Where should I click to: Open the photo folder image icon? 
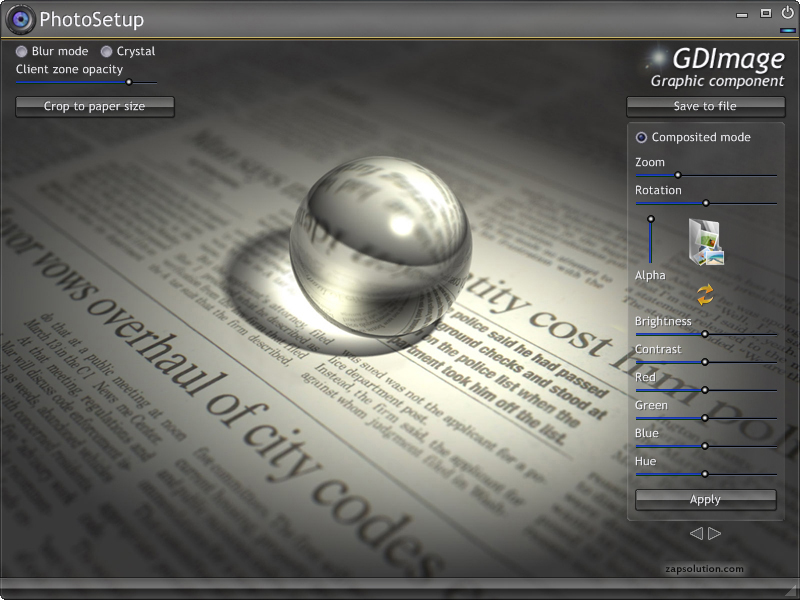pyautogui.click(x=706, y=242)
